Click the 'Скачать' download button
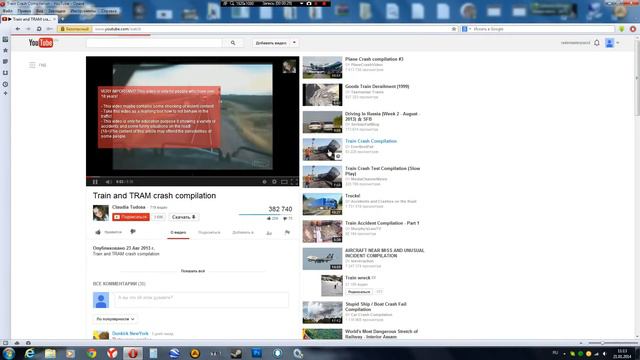 (x=183, y=217)
